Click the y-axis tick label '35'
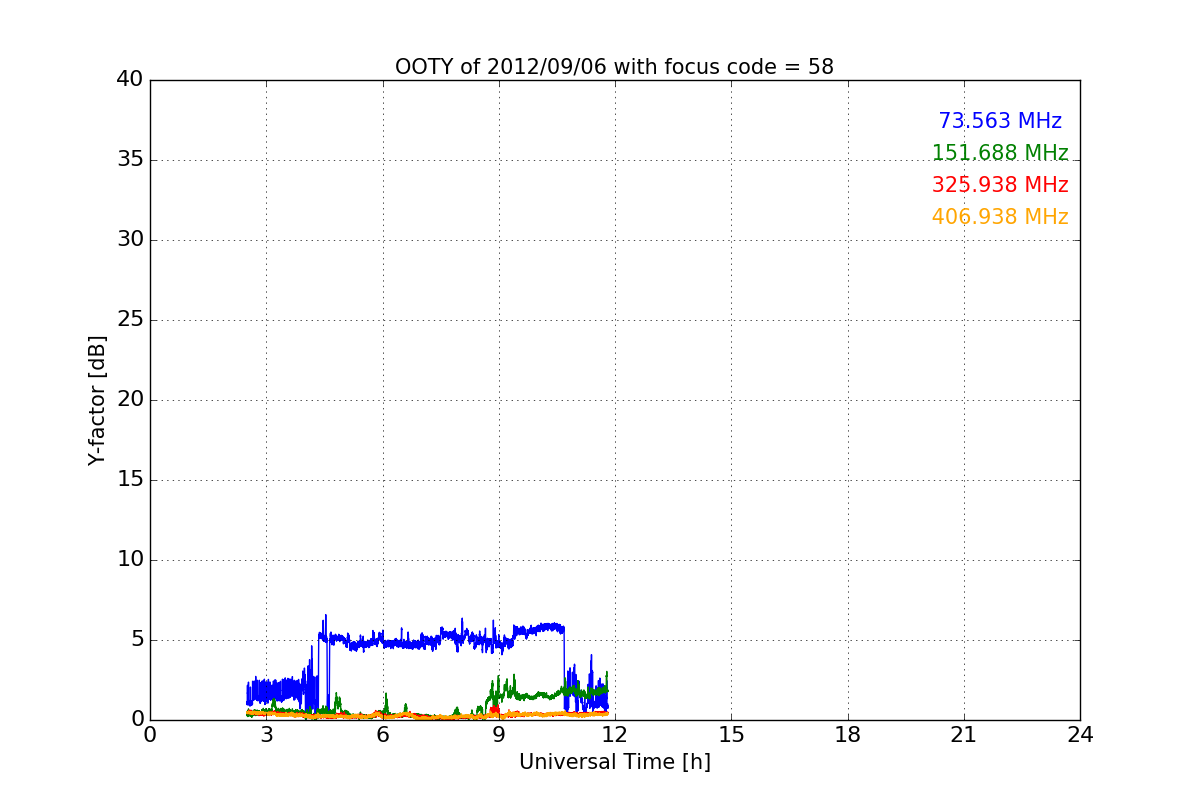 130,160
